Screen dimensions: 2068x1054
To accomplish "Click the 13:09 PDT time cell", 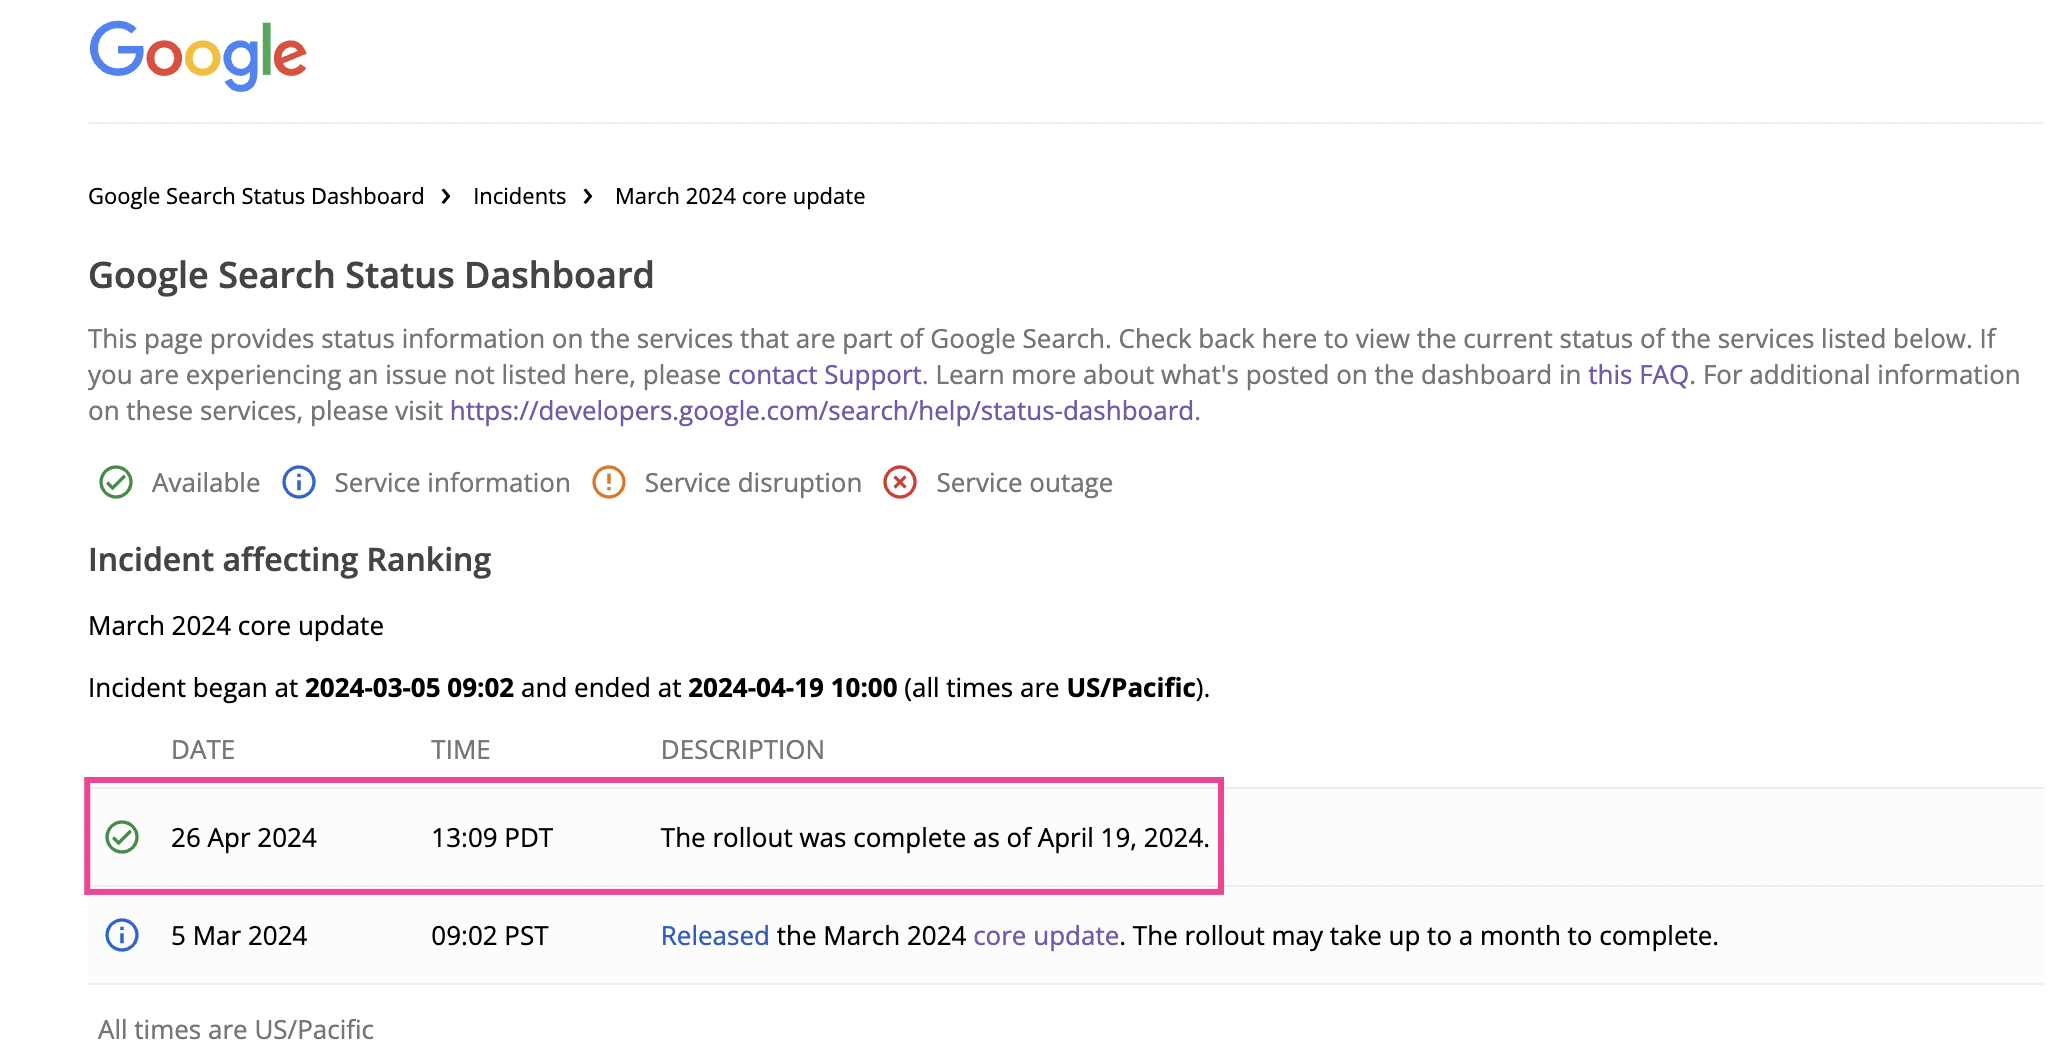I will click(x=492, y=837).
